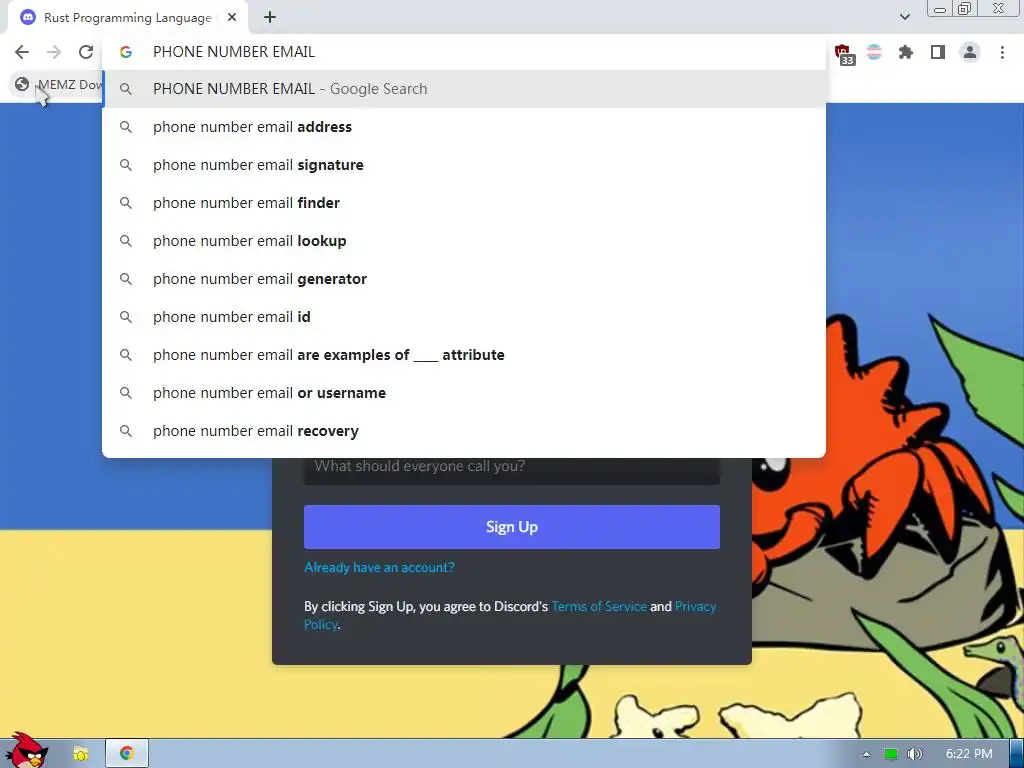Expand the tab search chevron
The width and height of the screenshot is (1024, 768).
[904, 17]
